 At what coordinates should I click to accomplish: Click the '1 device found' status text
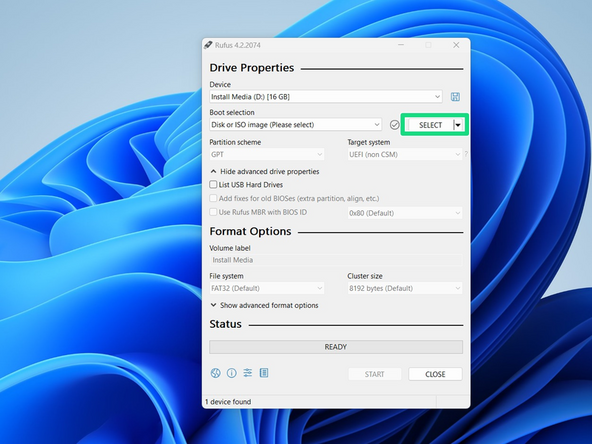pos(228,402)
